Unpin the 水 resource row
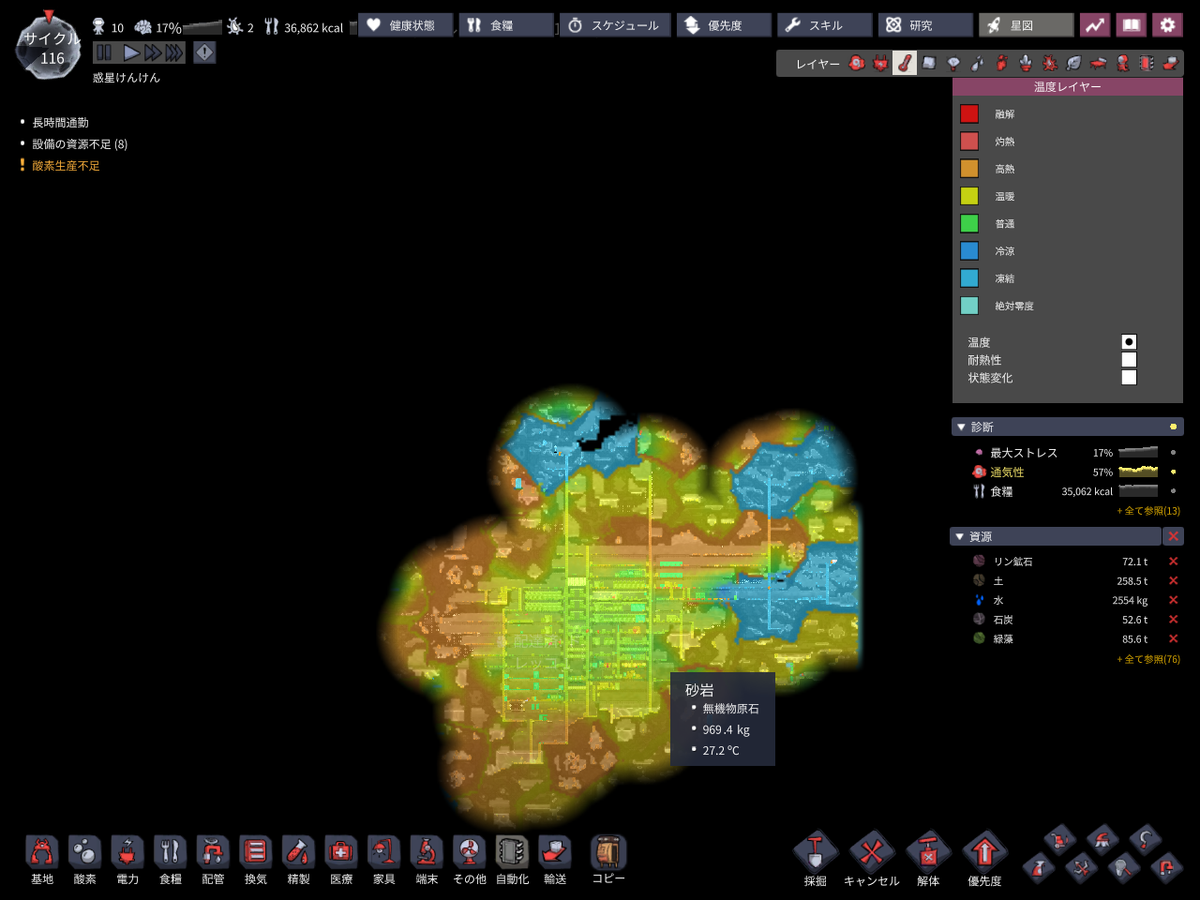The image size is (1200, 900). pyautogui.click(x=1173, y=601)
